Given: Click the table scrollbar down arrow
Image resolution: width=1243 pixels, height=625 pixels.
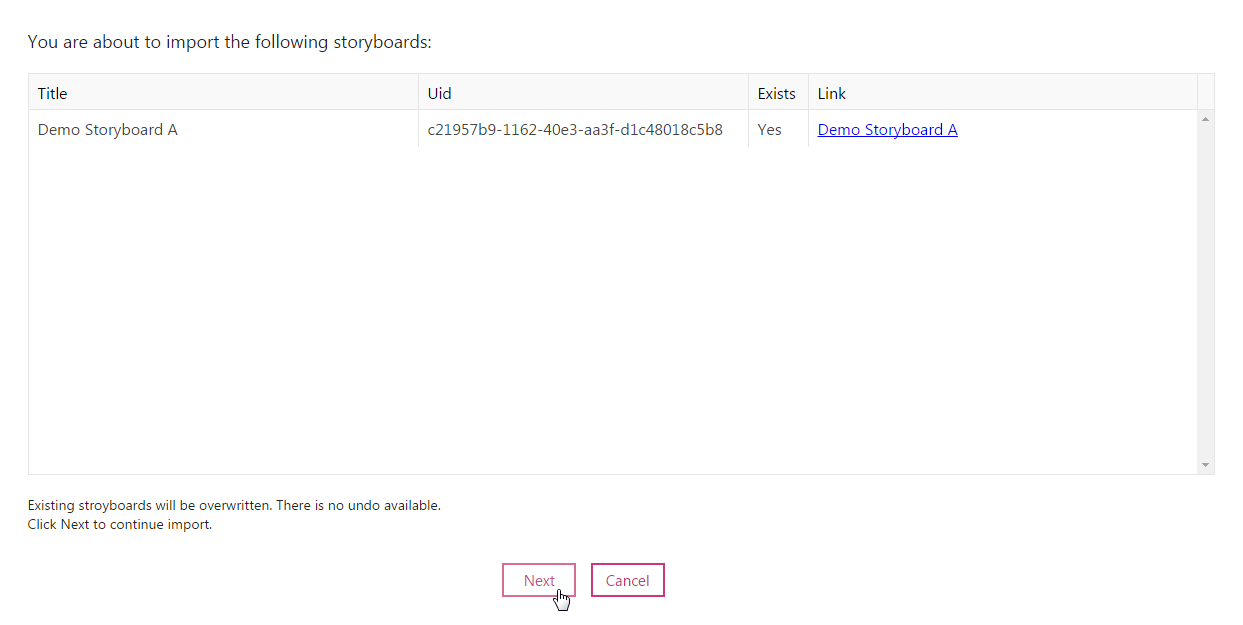Looking at the screenshot, I should coord(1206,465).
